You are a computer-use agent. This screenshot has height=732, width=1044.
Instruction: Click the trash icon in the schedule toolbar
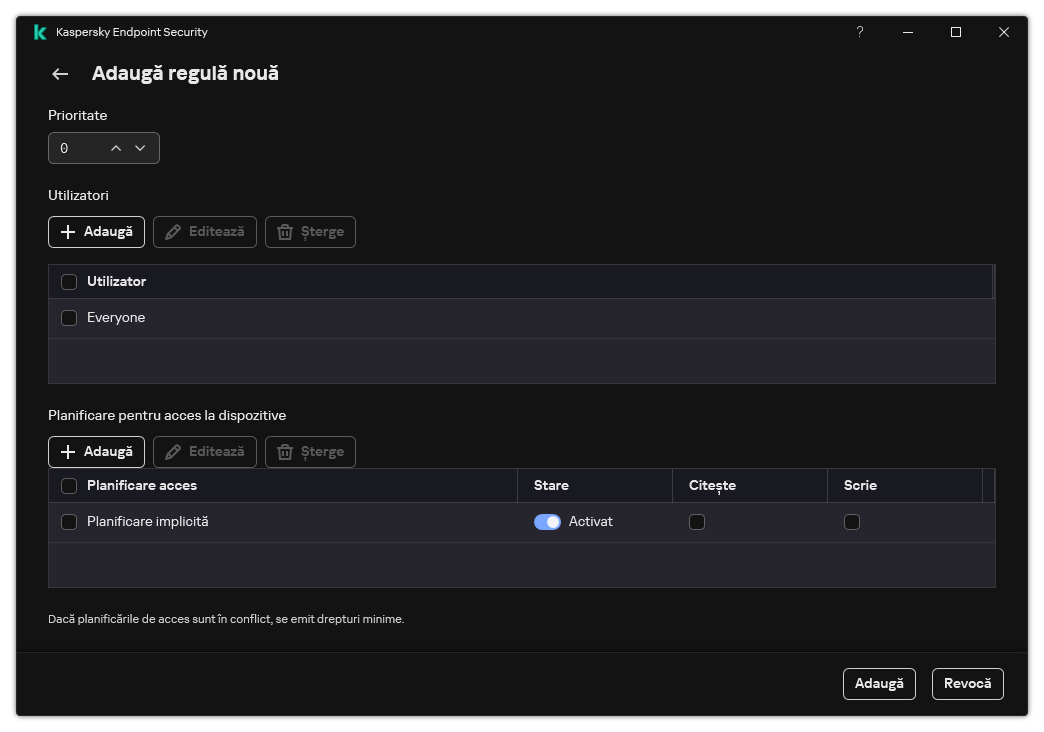(287, 451)
